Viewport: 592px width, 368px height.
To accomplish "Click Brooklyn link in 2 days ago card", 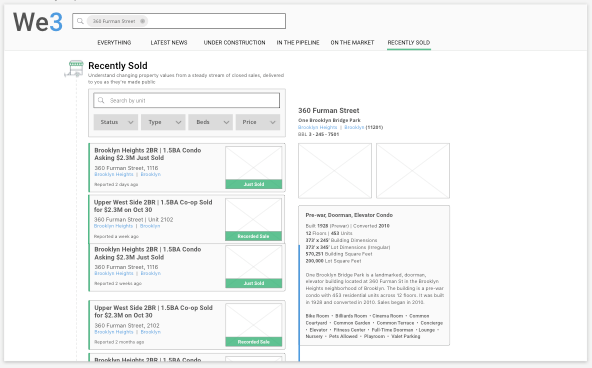I will [151, 174].
